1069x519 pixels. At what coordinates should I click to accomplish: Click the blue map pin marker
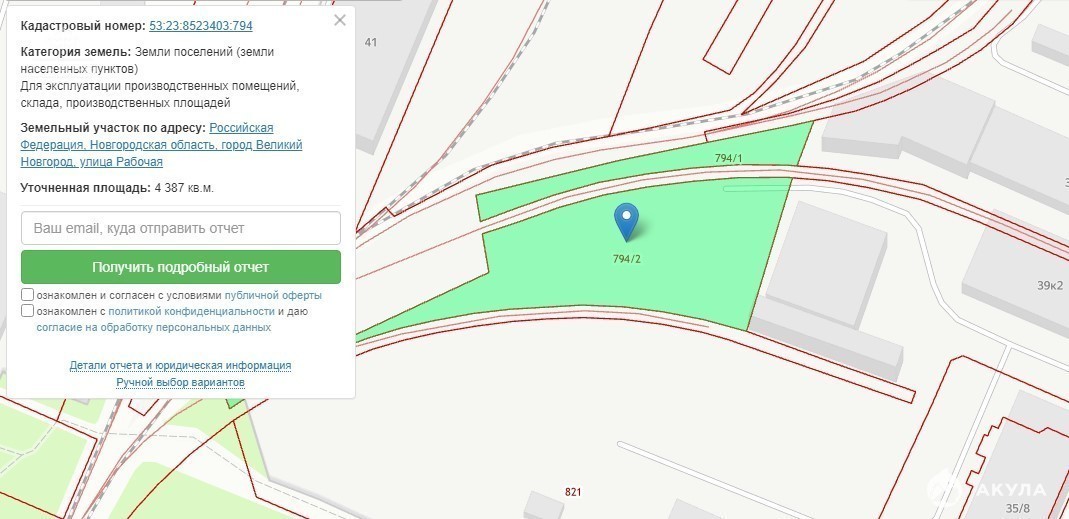626,222
